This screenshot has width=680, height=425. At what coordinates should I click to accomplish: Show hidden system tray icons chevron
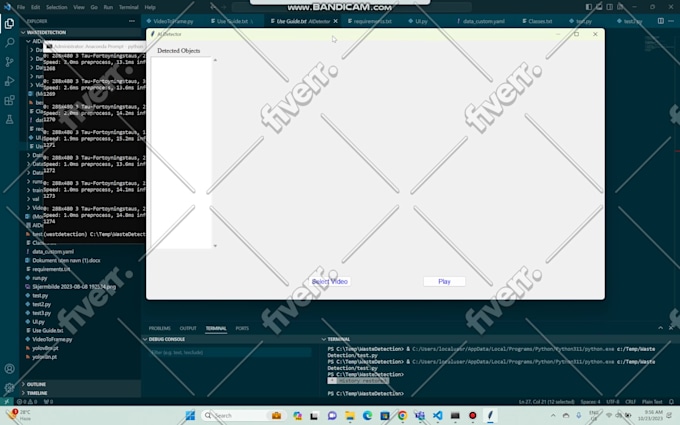(553, 415)
